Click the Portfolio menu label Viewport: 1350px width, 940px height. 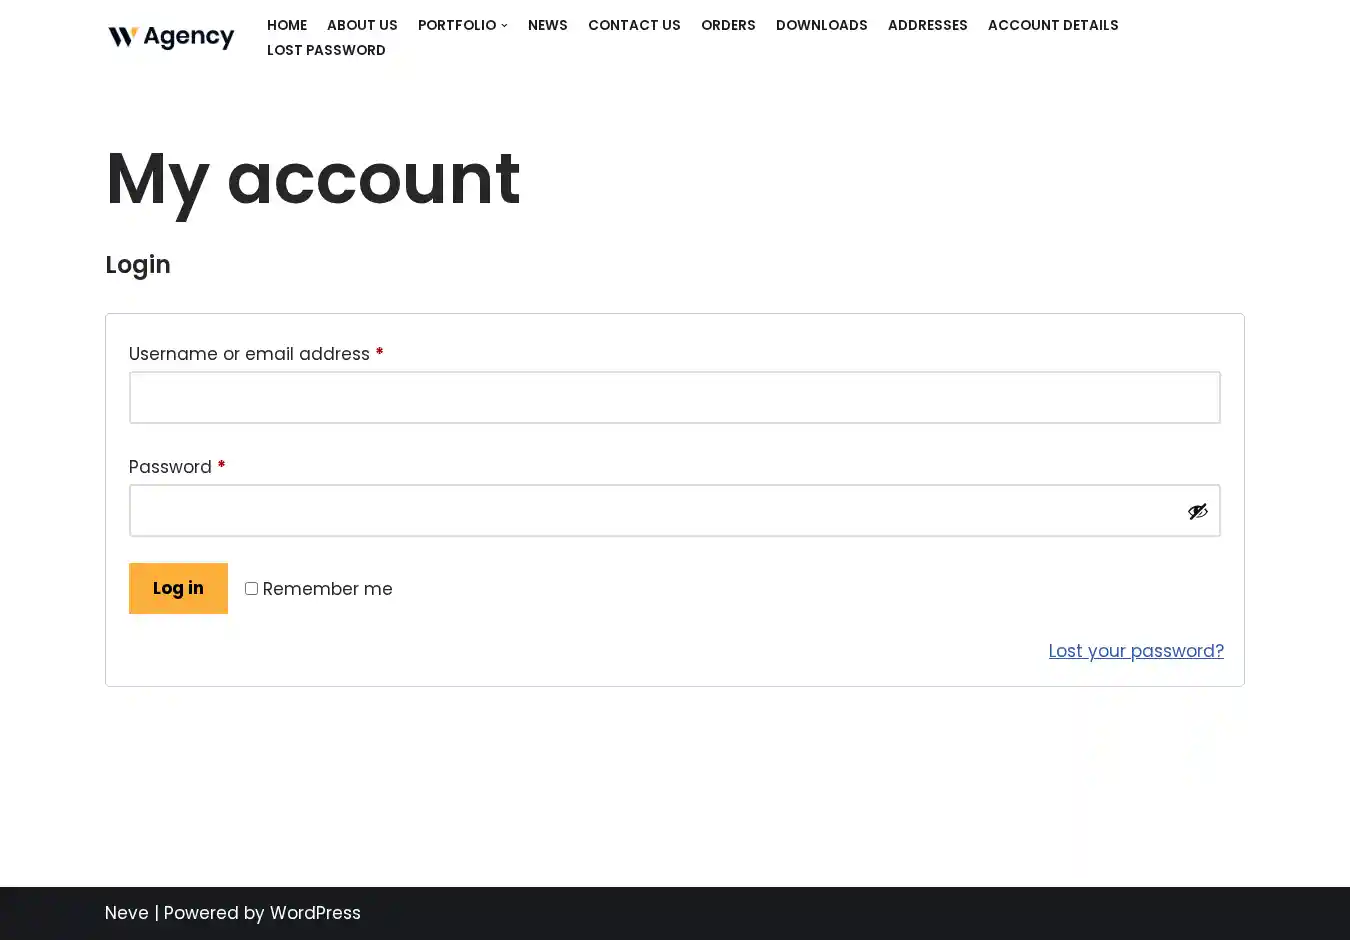click(x=456, y=25)
